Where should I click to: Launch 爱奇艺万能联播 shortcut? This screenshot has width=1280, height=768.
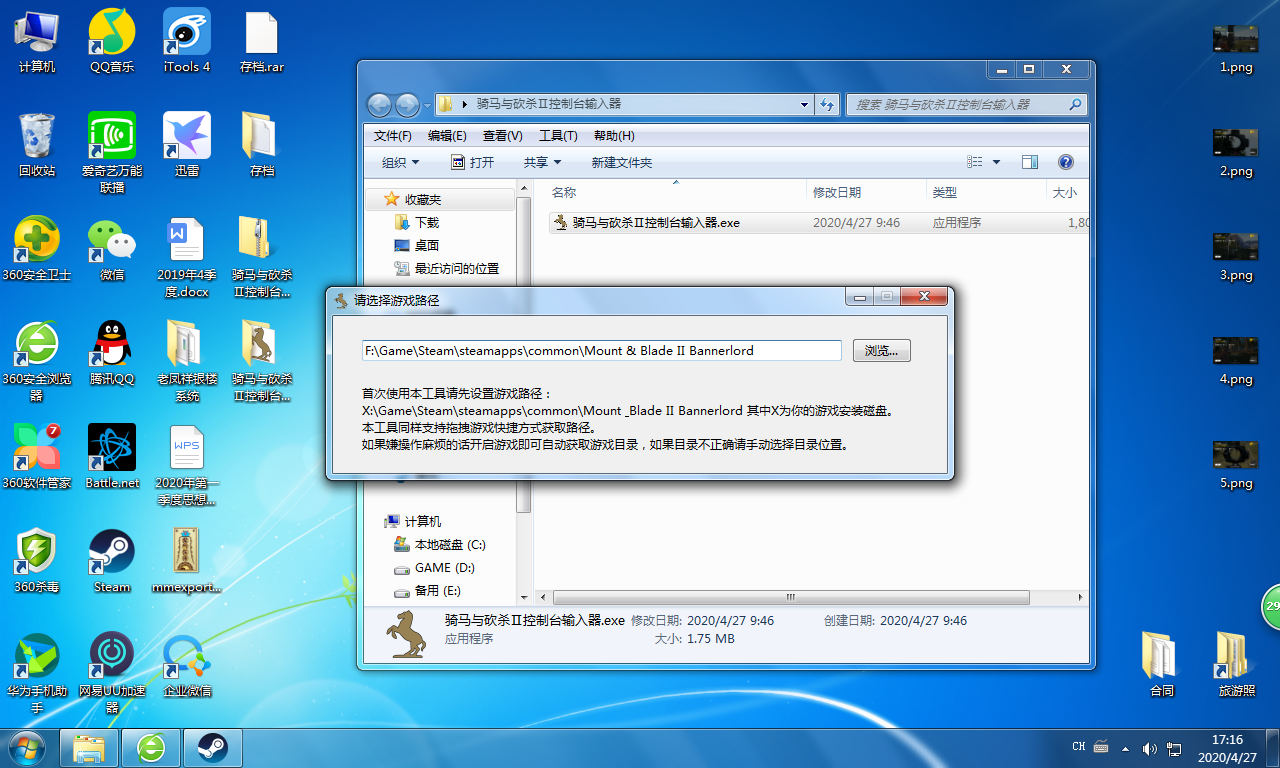coord(112,152)
